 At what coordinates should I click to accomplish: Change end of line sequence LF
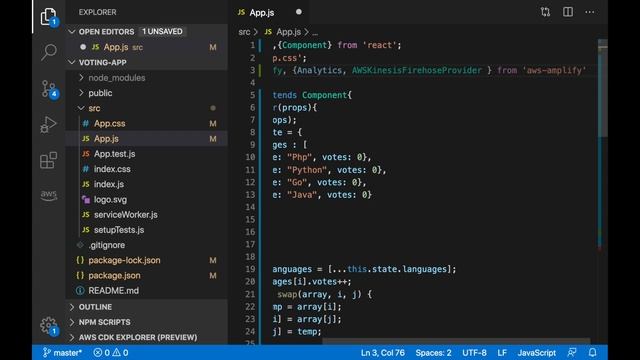502,353
